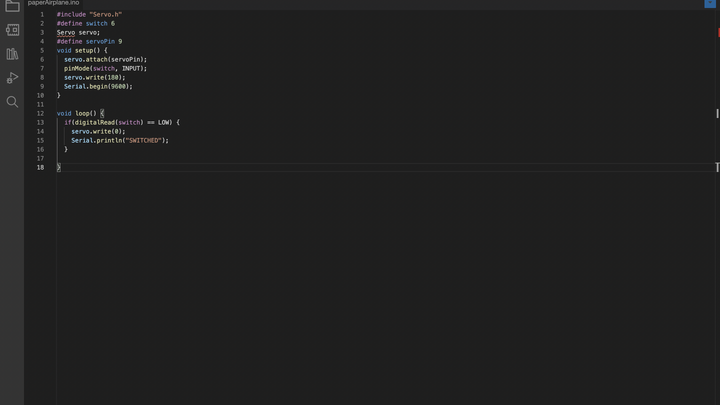This screenshot has width=720, height=405.
Task: Place cursor in servo.attach(servoPin) line
Action: 105,59
